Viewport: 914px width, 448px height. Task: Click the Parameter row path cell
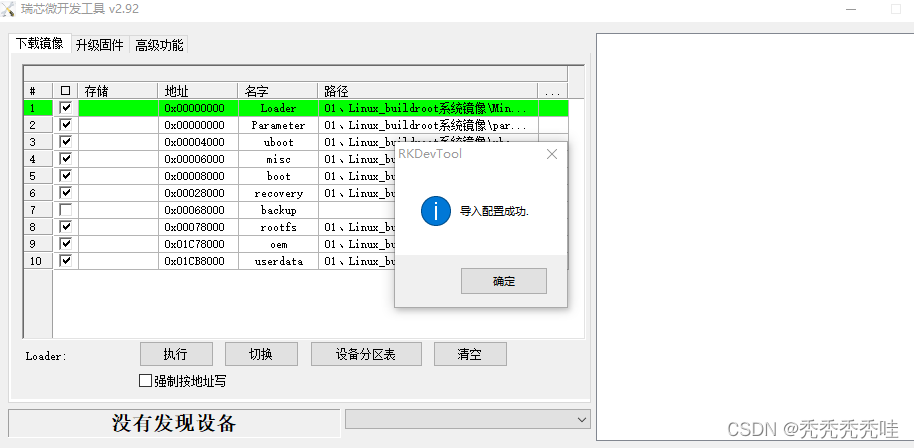pos(428,125)
